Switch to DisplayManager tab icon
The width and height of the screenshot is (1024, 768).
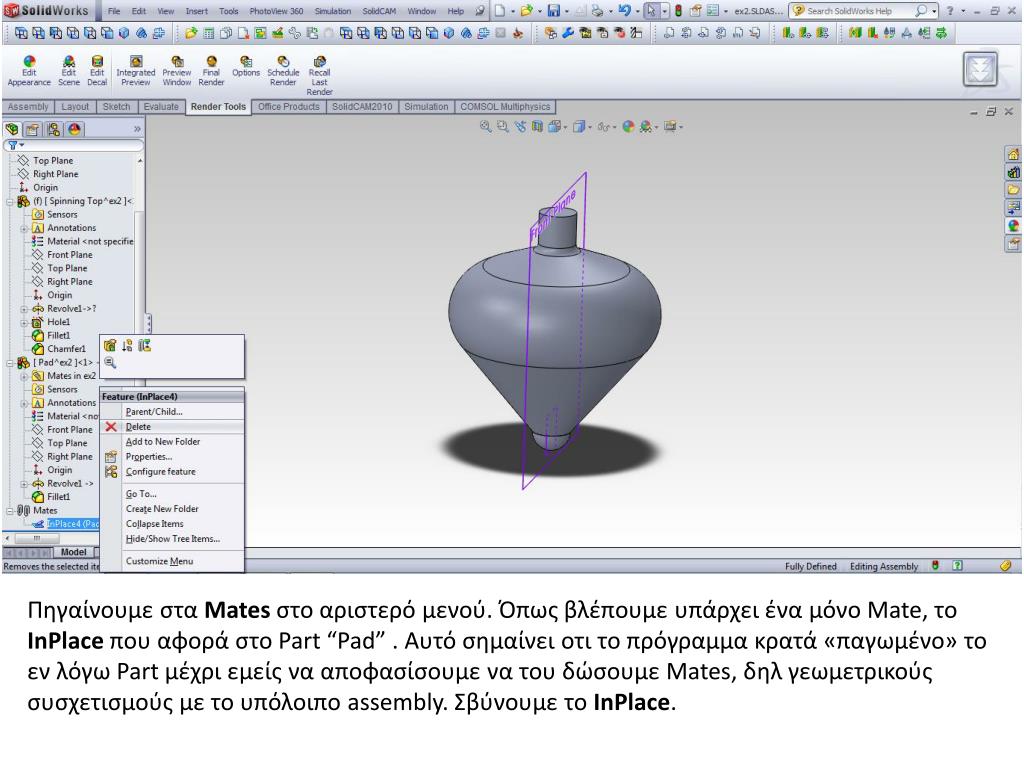(74, 129)
